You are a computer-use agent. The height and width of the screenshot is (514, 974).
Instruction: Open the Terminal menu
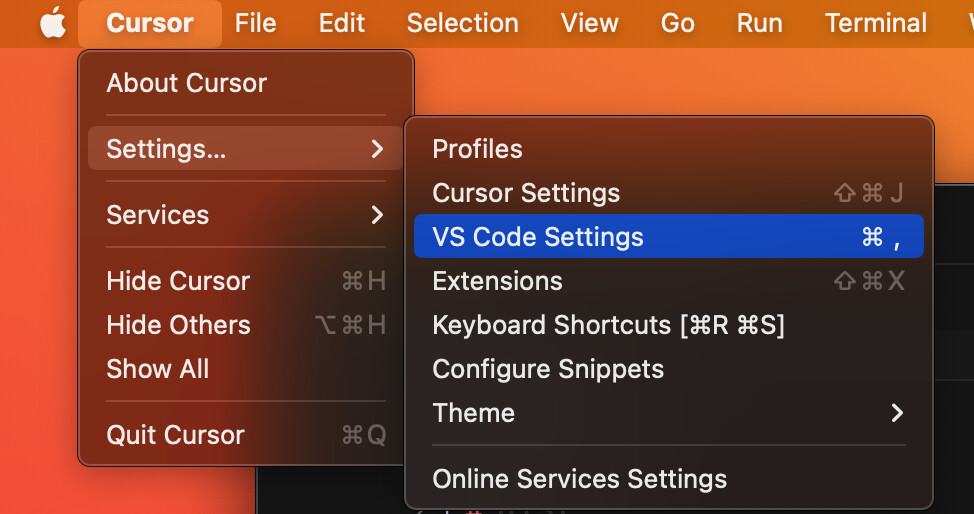876,23
